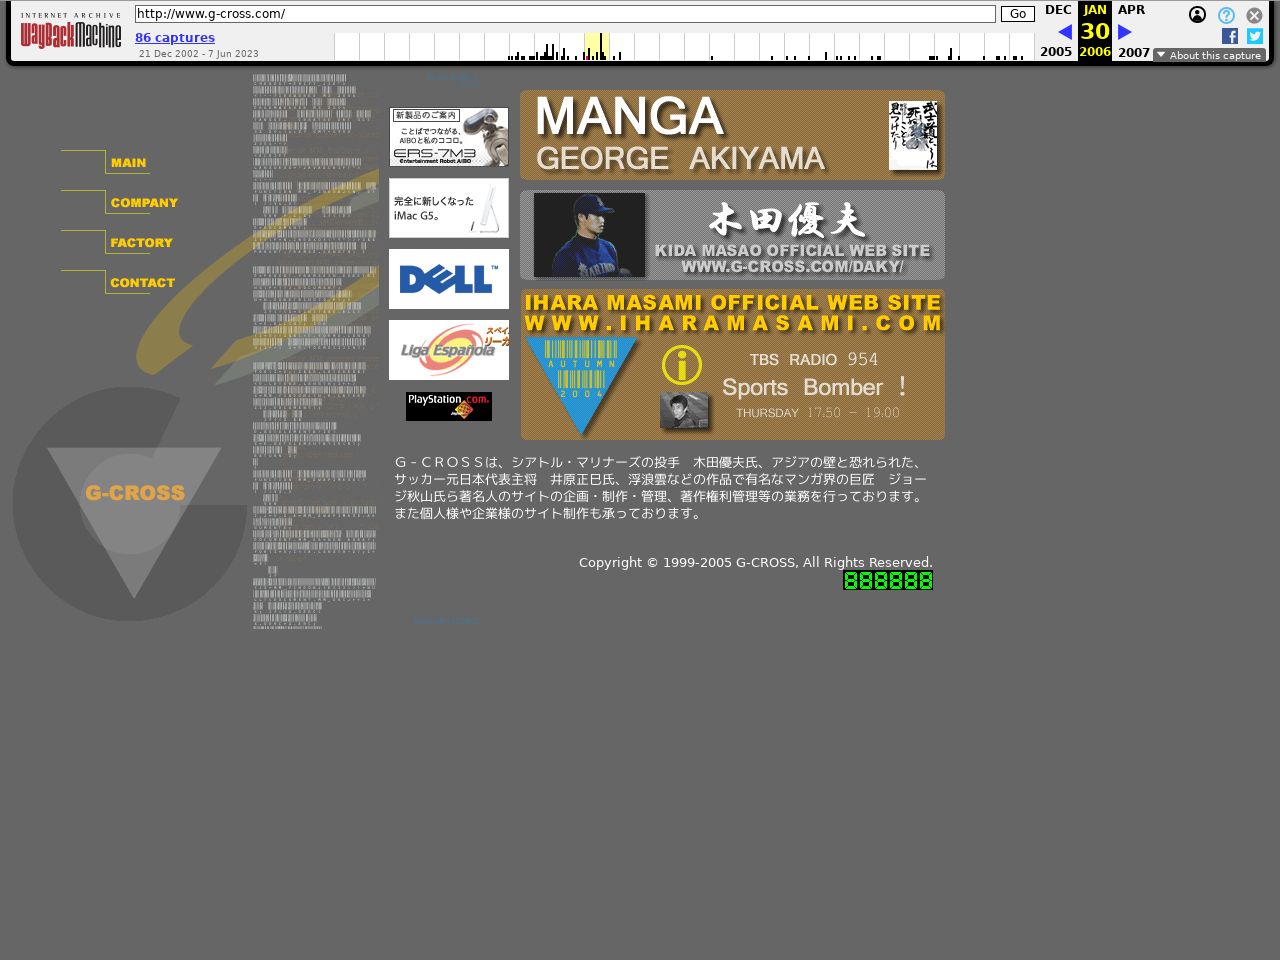Image resolution: width=1280 pixels, height=960 pixels.
Task: Open the 86 captures link
Action: click(175, 38)
